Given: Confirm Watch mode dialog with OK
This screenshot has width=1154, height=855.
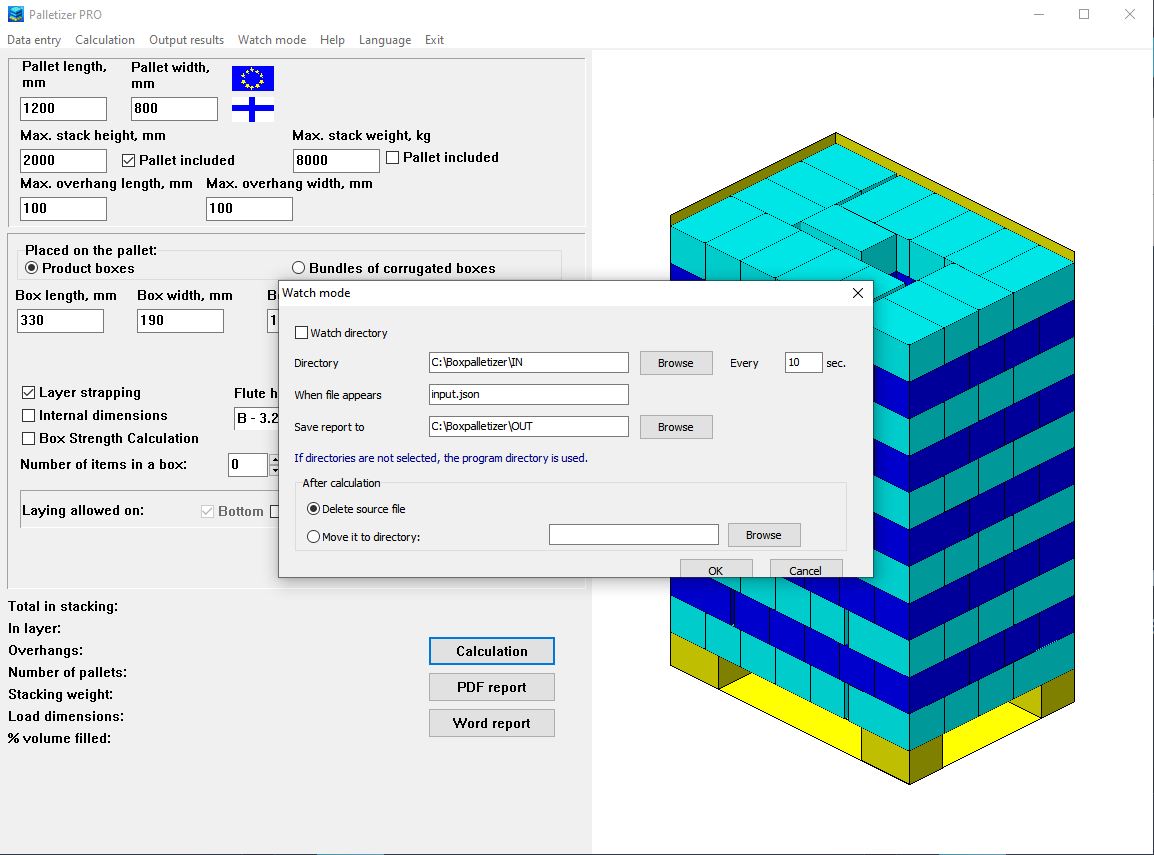Looking at the screenshot, I should point(715,569).
